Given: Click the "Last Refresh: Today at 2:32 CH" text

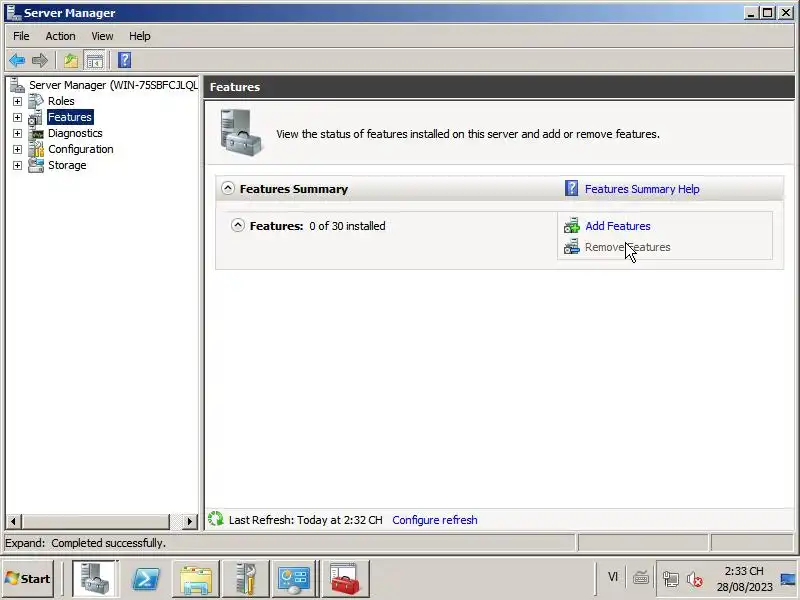Looking at the screenshot, I should click(x=305, y=520).
